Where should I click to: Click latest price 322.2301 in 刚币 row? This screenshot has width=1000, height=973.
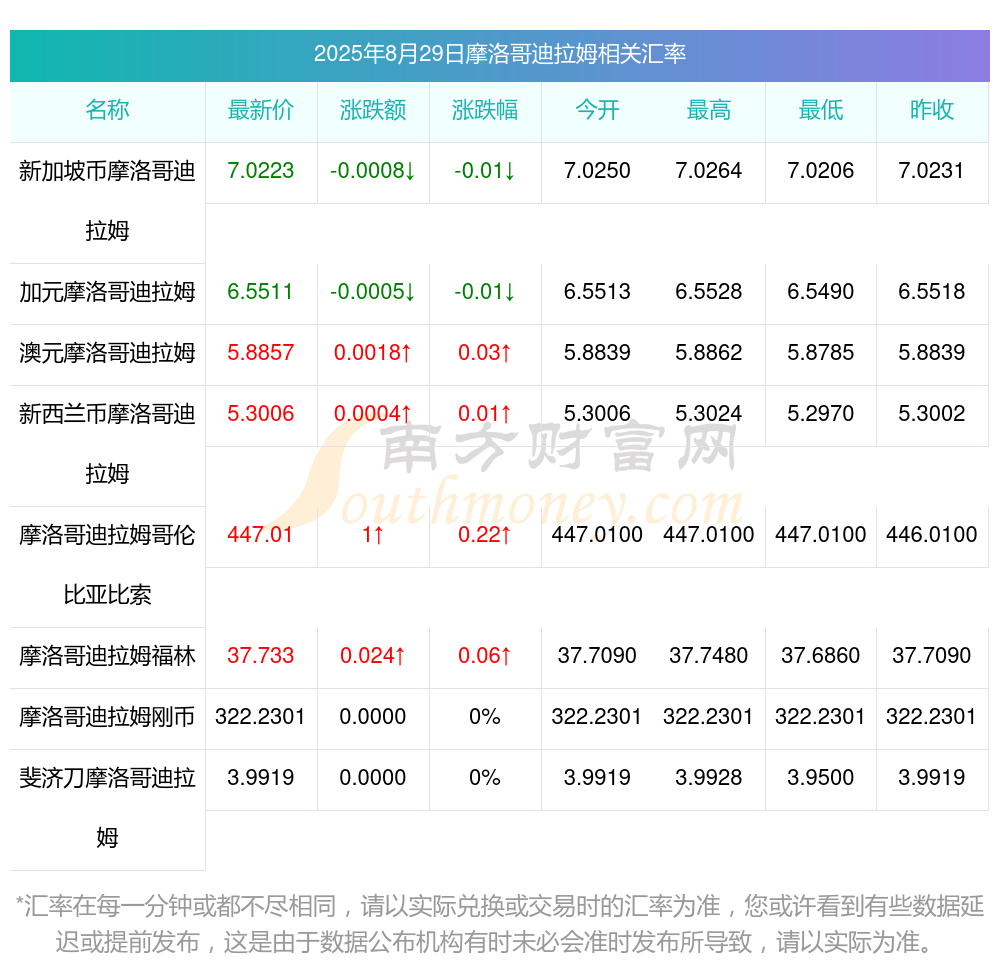[261, 717]
